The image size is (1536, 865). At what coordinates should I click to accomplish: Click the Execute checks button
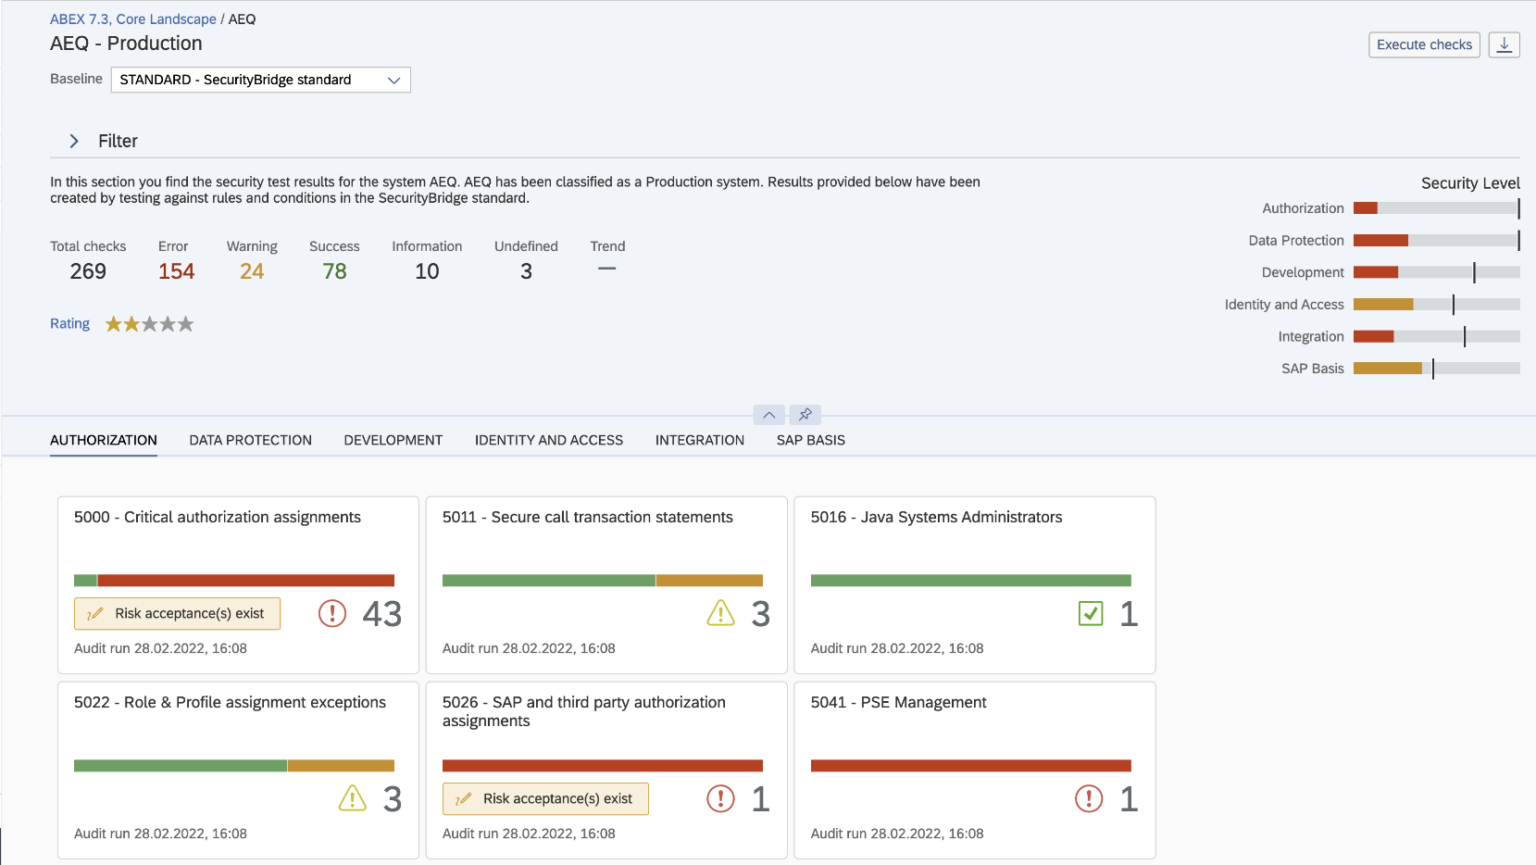pyautogui.click(x=1423, y=45)
